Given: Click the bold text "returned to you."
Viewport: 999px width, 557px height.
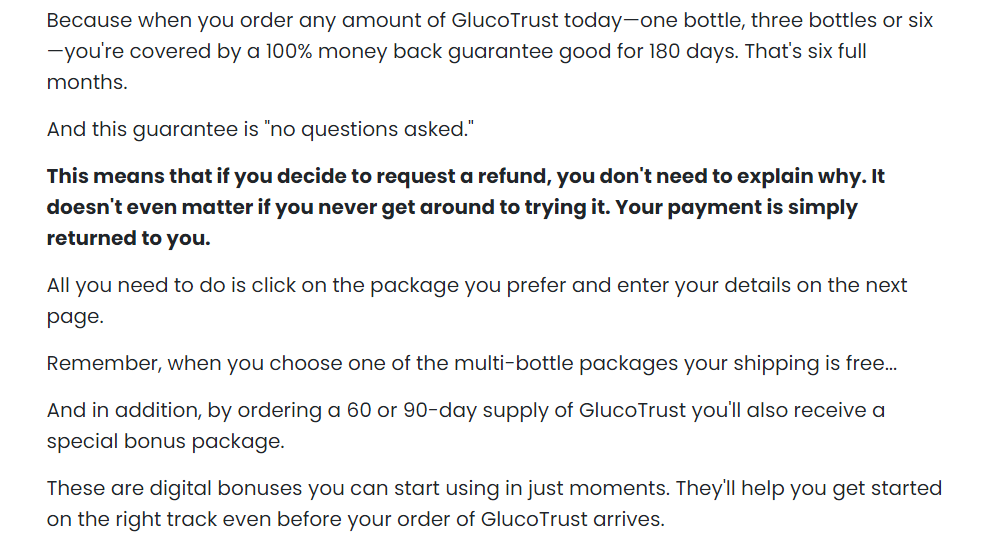Looking at the screenshot, I should coord(128,238).
